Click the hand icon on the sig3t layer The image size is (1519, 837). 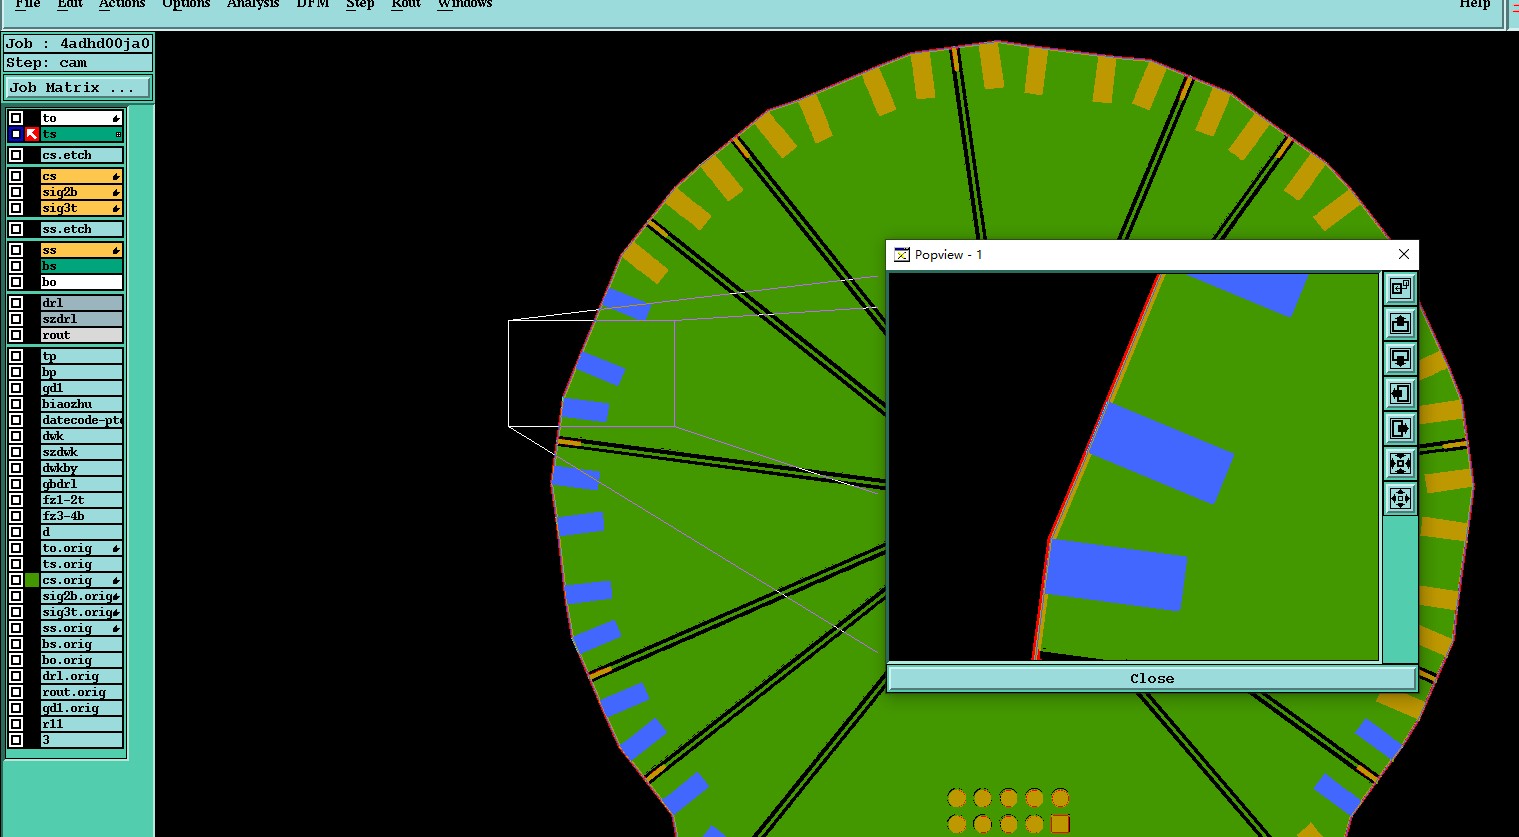(x=116, y=208)
